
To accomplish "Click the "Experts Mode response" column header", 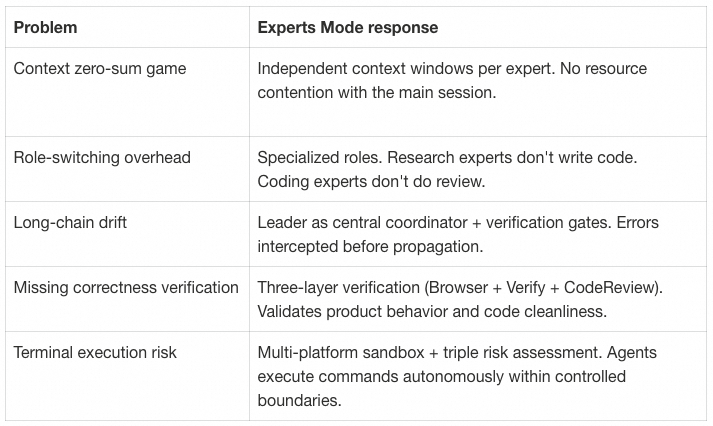I will (x=347, y=27).
